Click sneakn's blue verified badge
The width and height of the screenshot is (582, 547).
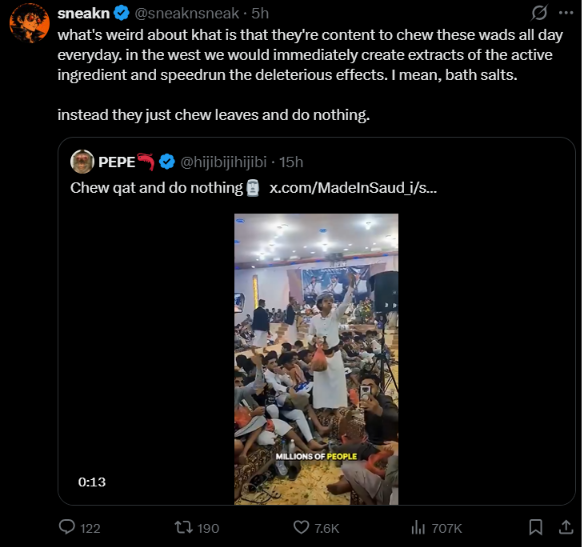click(x=121, y=13)
